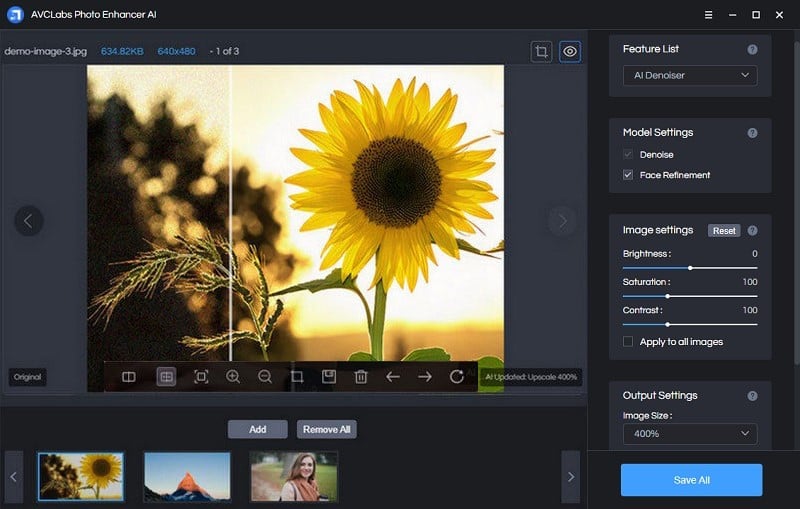This screenshot has width=800, height=509.
Task: Click the Contrast slider handle
Action: [667, 324]
